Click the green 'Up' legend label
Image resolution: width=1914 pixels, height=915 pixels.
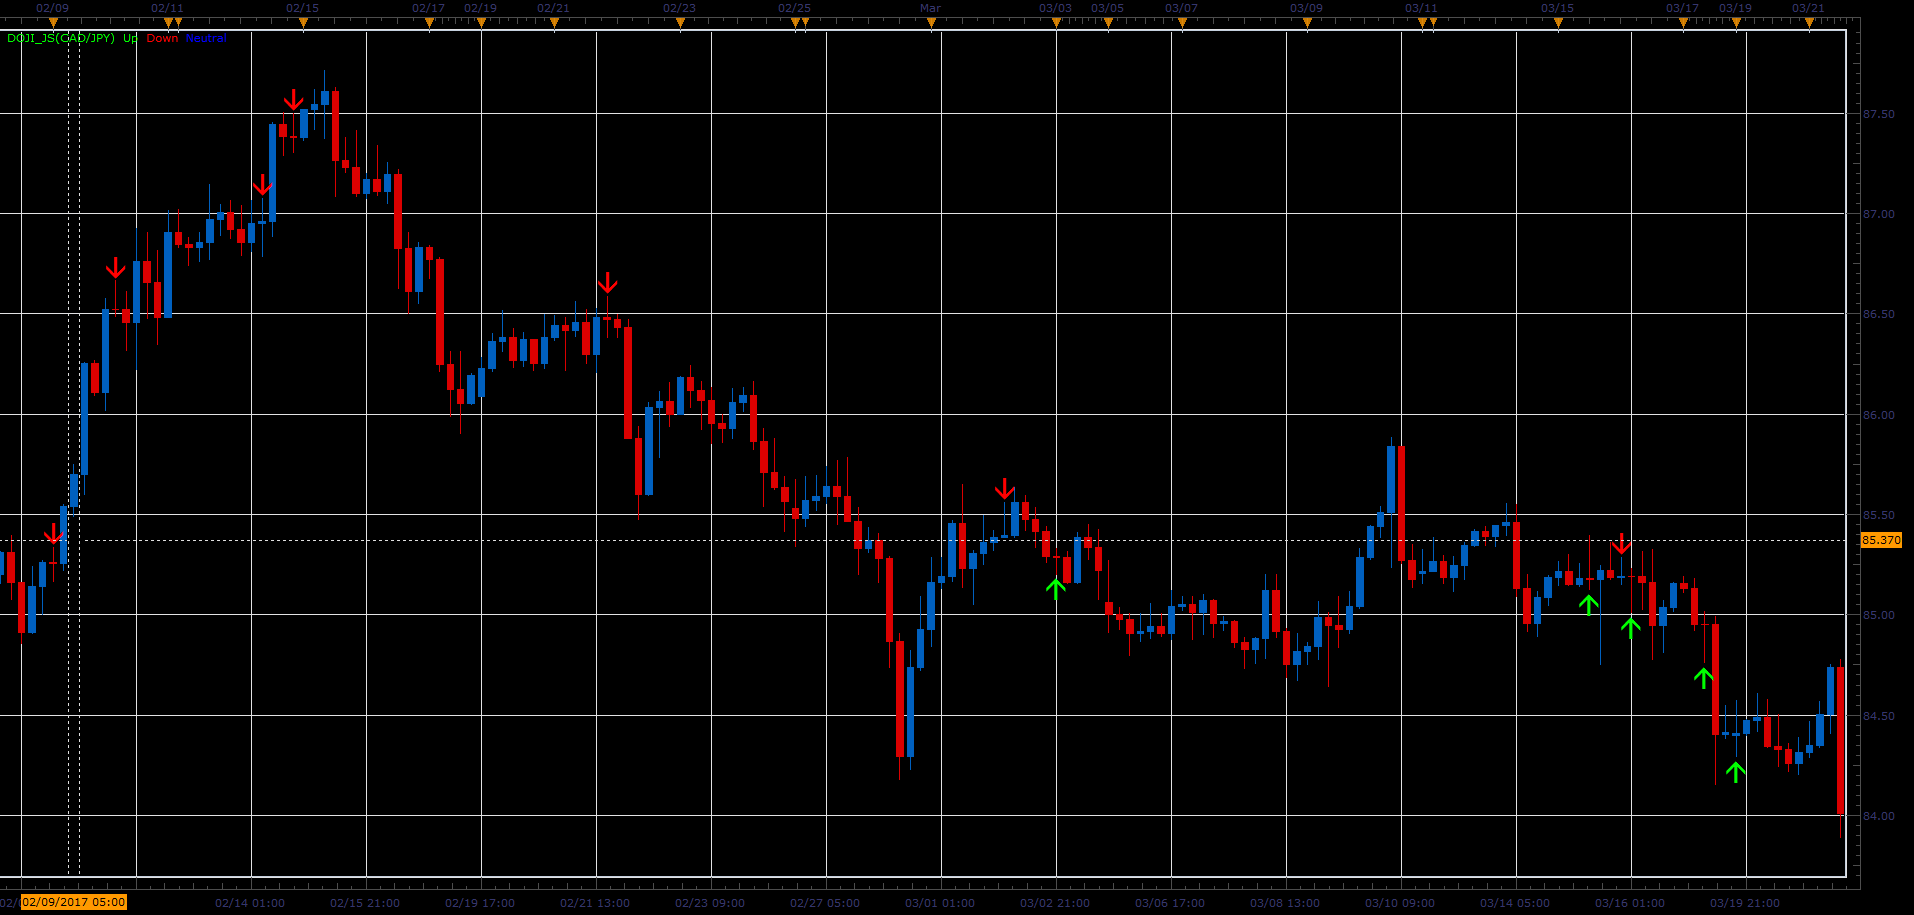click(130, 38)
